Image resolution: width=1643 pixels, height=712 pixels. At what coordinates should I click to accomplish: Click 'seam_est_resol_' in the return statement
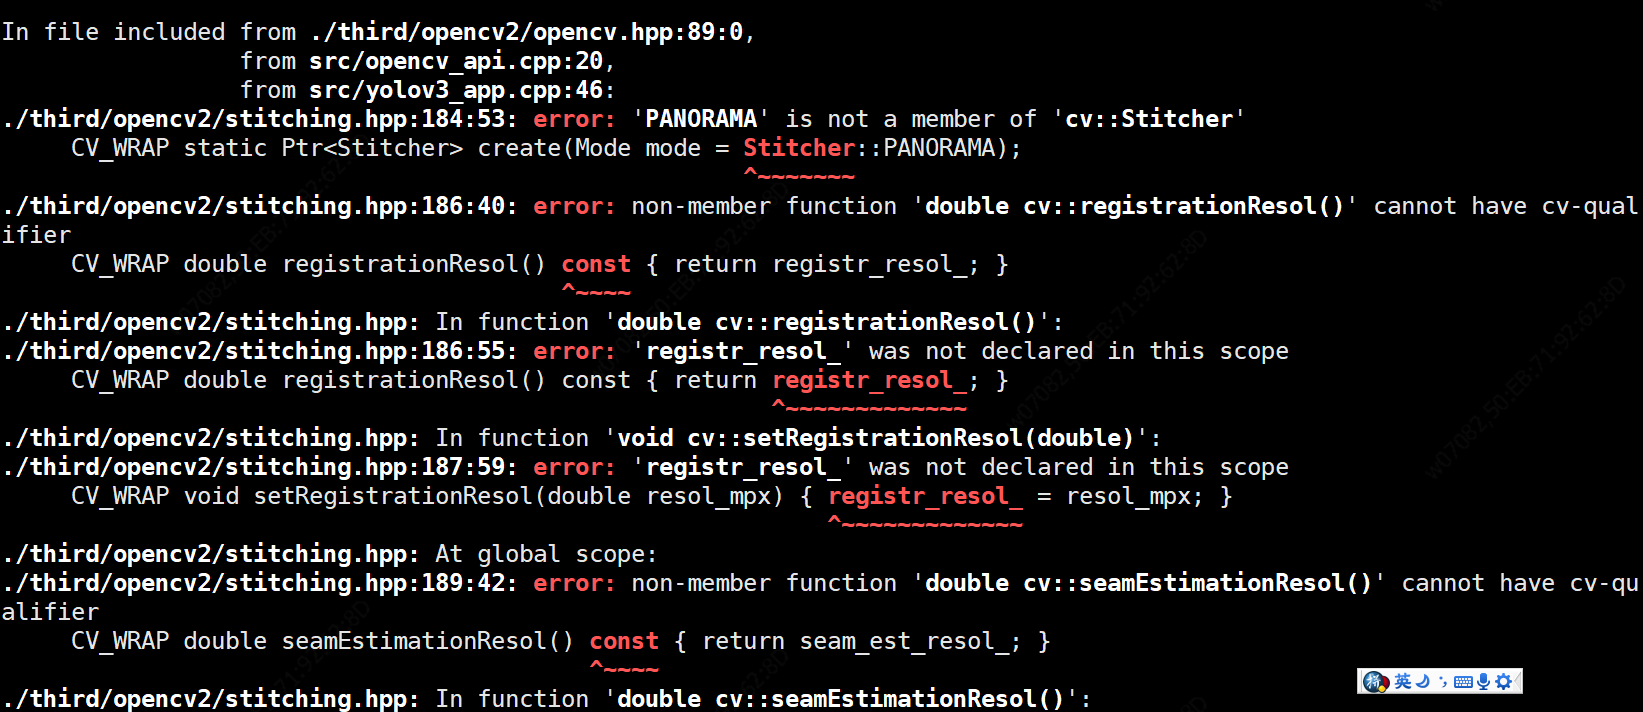coord(904,641)
